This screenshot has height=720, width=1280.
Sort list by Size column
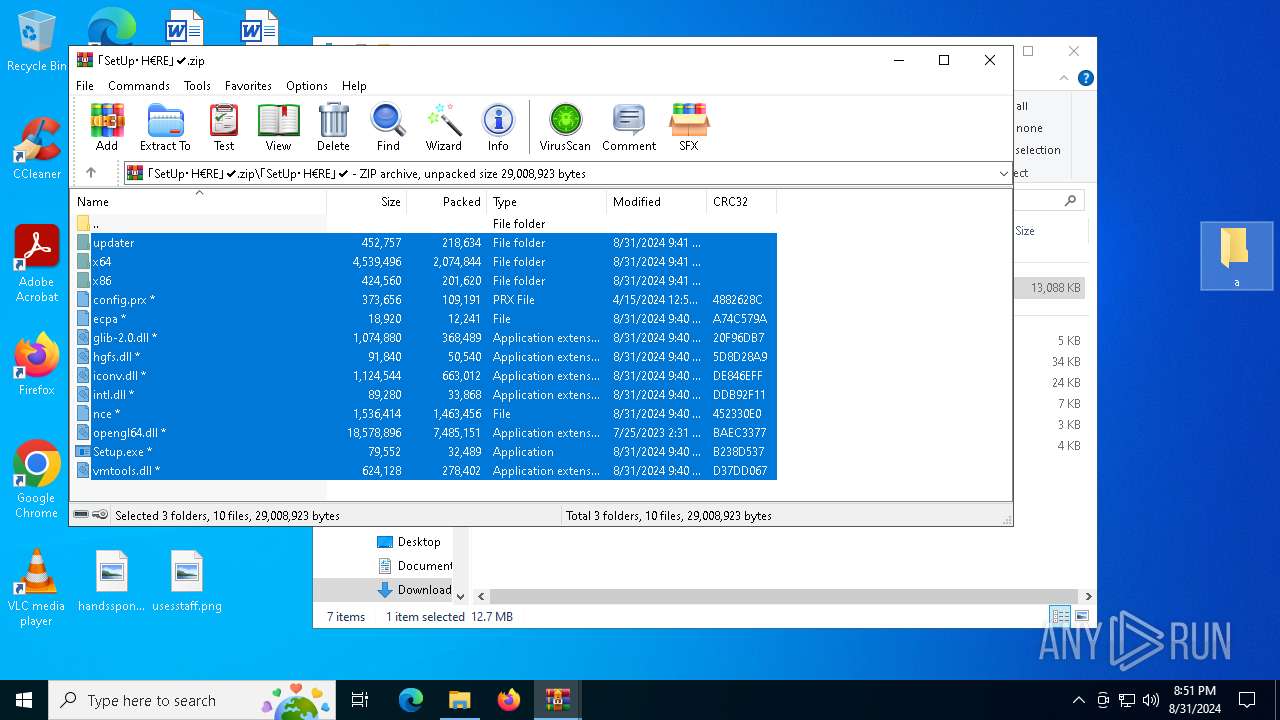tap(367, 202)
